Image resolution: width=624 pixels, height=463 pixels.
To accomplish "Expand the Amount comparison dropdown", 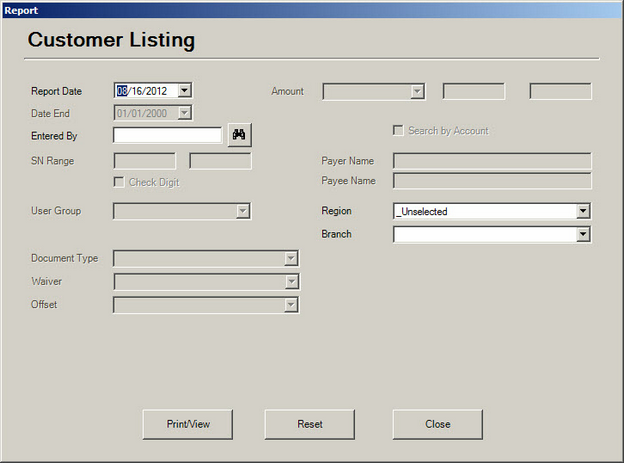I will (x=417, y=92).
